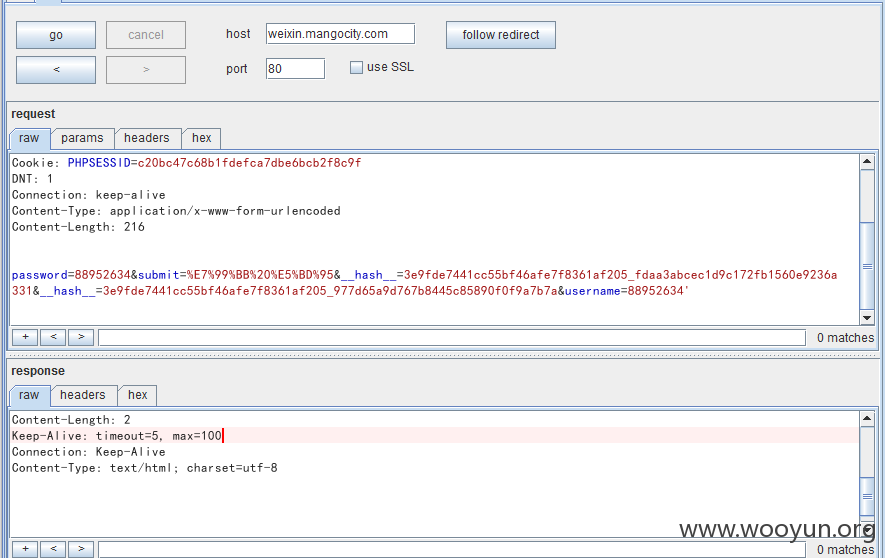Click the Connection: keep-alive request line
885x558 pixels.
(x=89, y=195)
